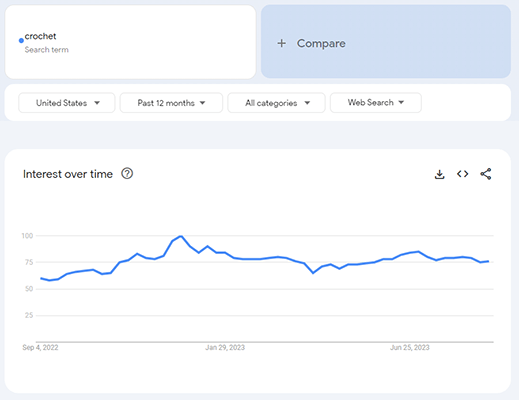Click the Interest over time heading
Screen dimensions: 519x400
pyautogui.click(x=68, y=174)
